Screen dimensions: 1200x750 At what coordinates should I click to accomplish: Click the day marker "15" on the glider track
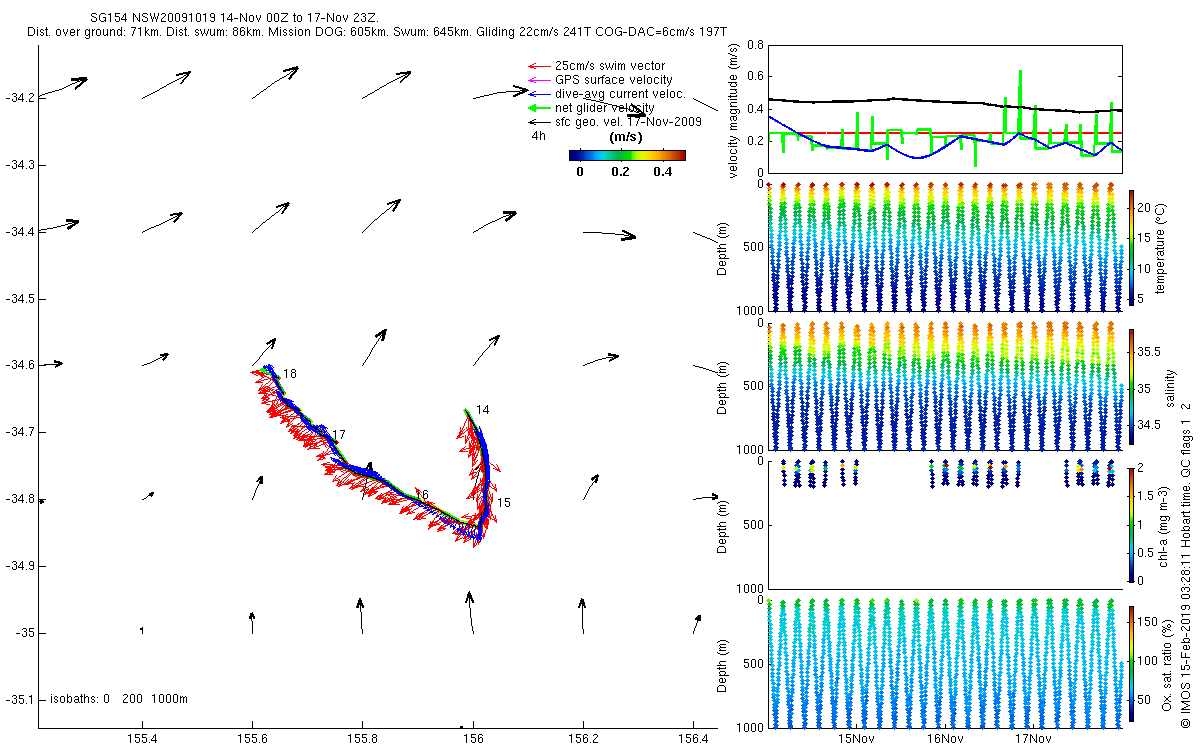click(504, 502)
